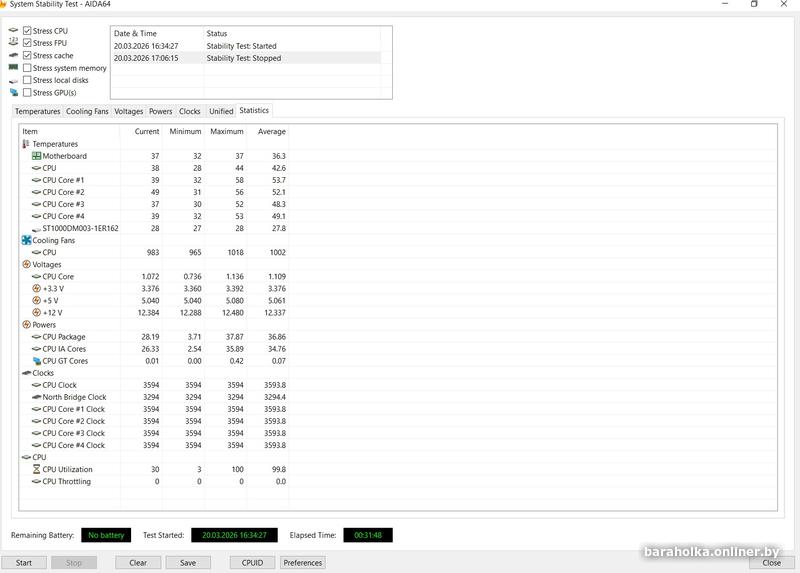The height and width of the screenshot is (573, 800).
Task: Click the North Bridge Clock icon
Action: pyautogui.click(x=36, y=397)
